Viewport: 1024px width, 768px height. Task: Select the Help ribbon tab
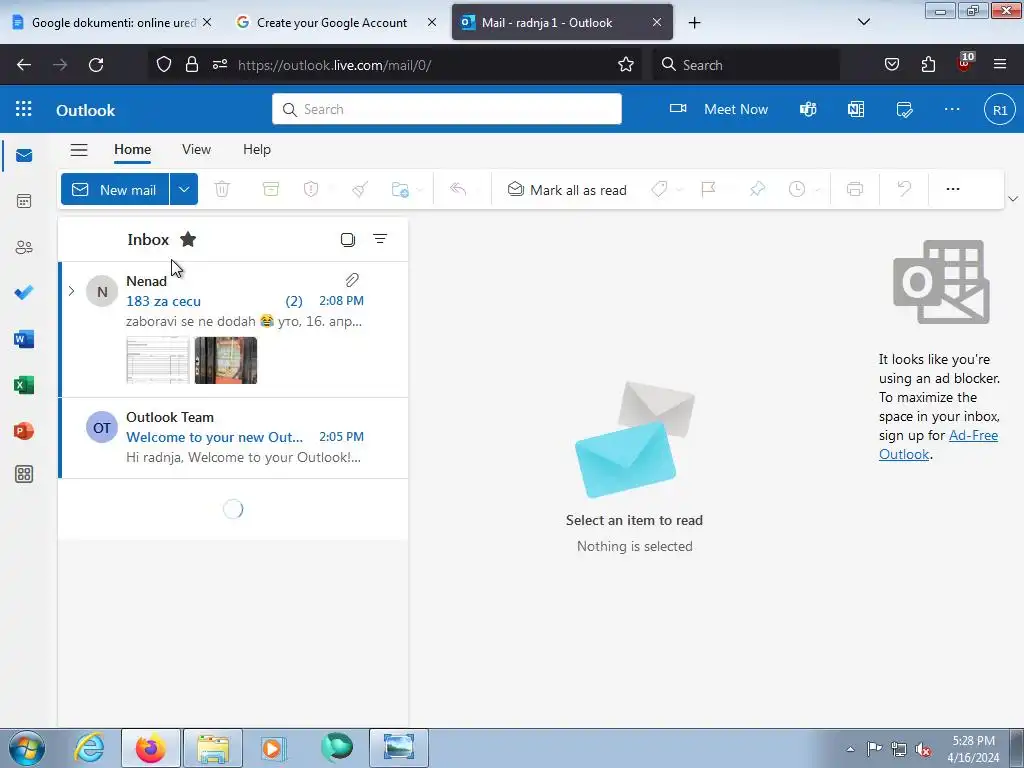257,150
